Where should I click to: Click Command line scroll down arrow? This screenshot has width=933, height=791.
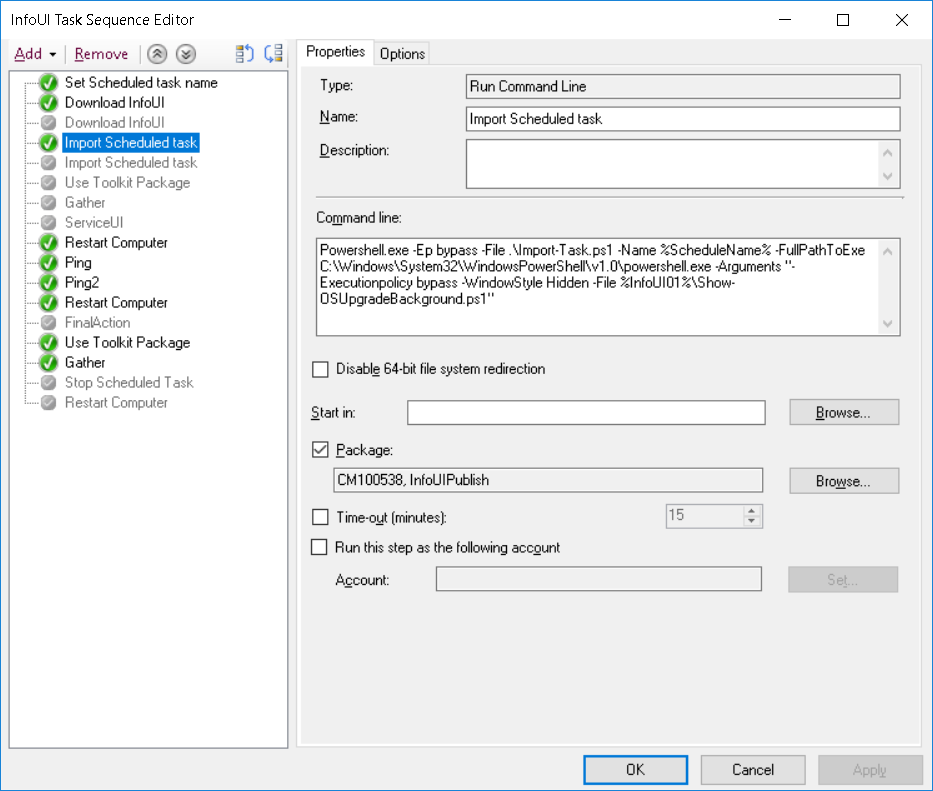pyautogui.click(x=888, y=324)
